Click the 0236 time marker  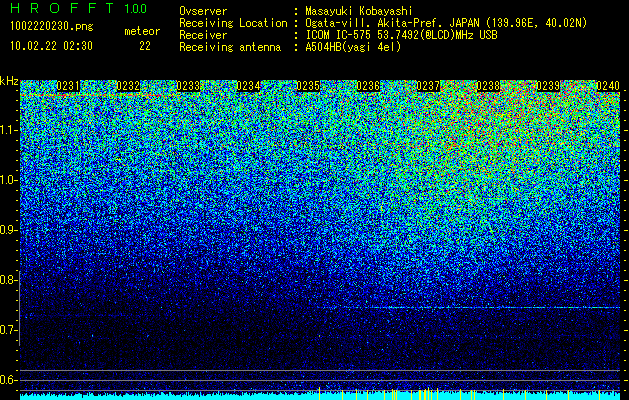coord(368,86)
